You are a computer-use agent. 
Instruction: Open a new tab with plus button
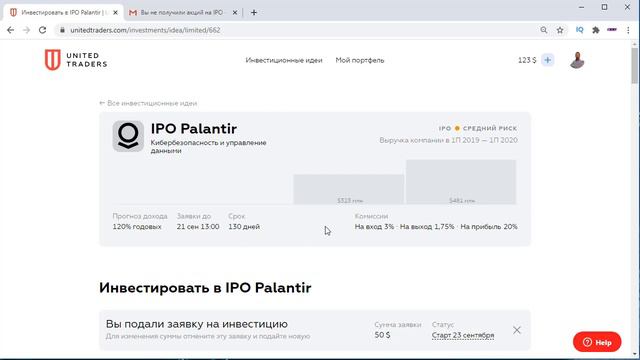[x=254, y=13]
